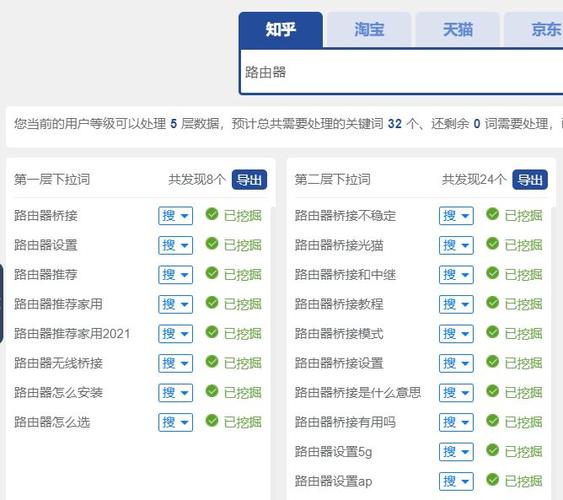The height and width of the screenshot is (500, 563).
Task: Click the green check icon beside 路由器桥接教程
Action: (493, 302)
